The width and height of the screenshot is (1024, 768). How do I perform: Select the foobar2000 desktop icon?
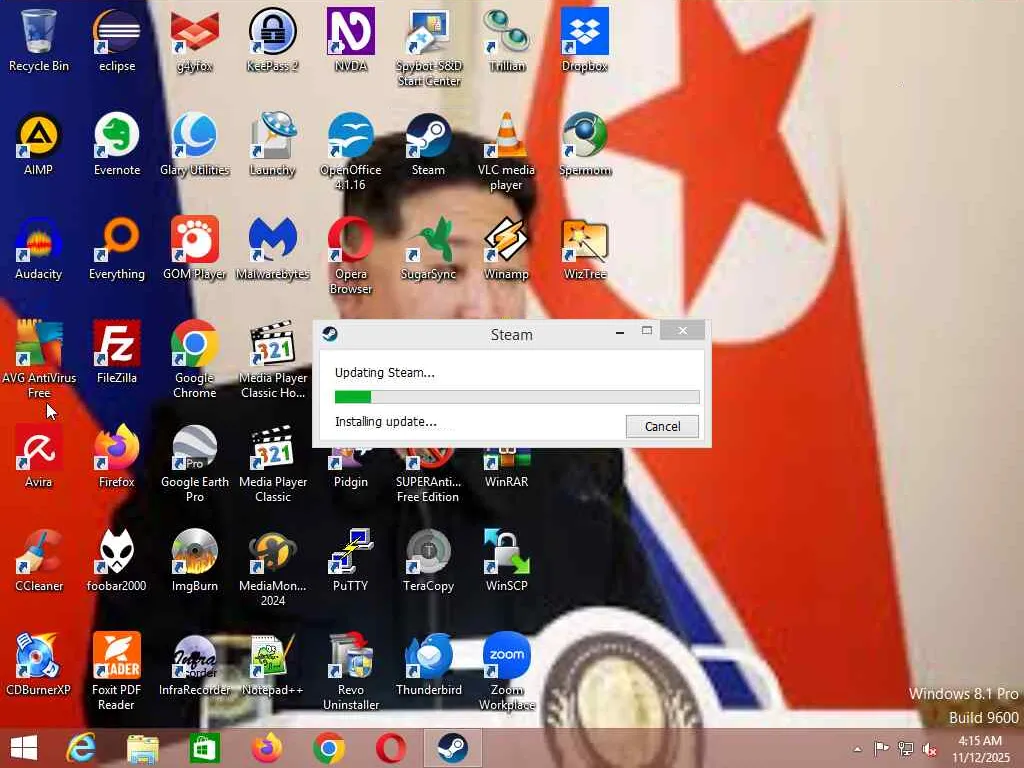pos(117,561)
